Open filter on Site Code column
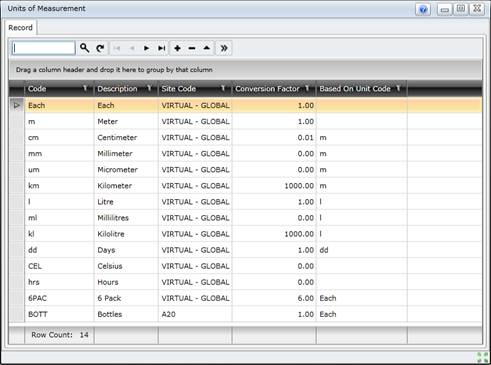 [223, 88]
